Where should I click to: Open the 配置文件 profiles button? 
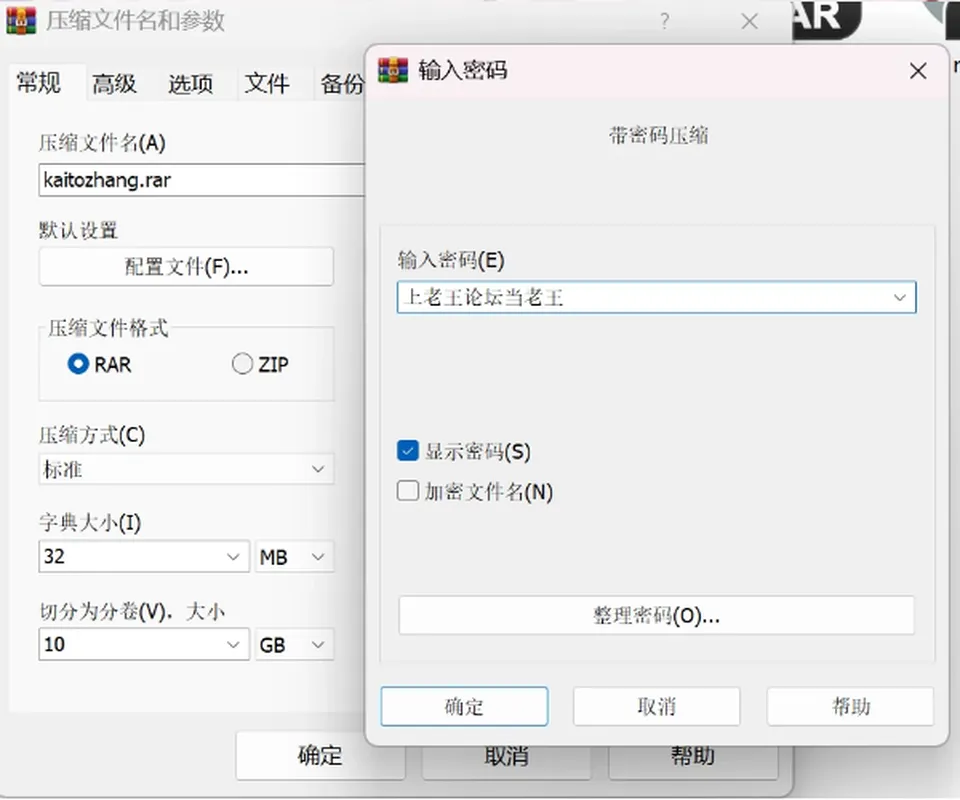point(186,266)
